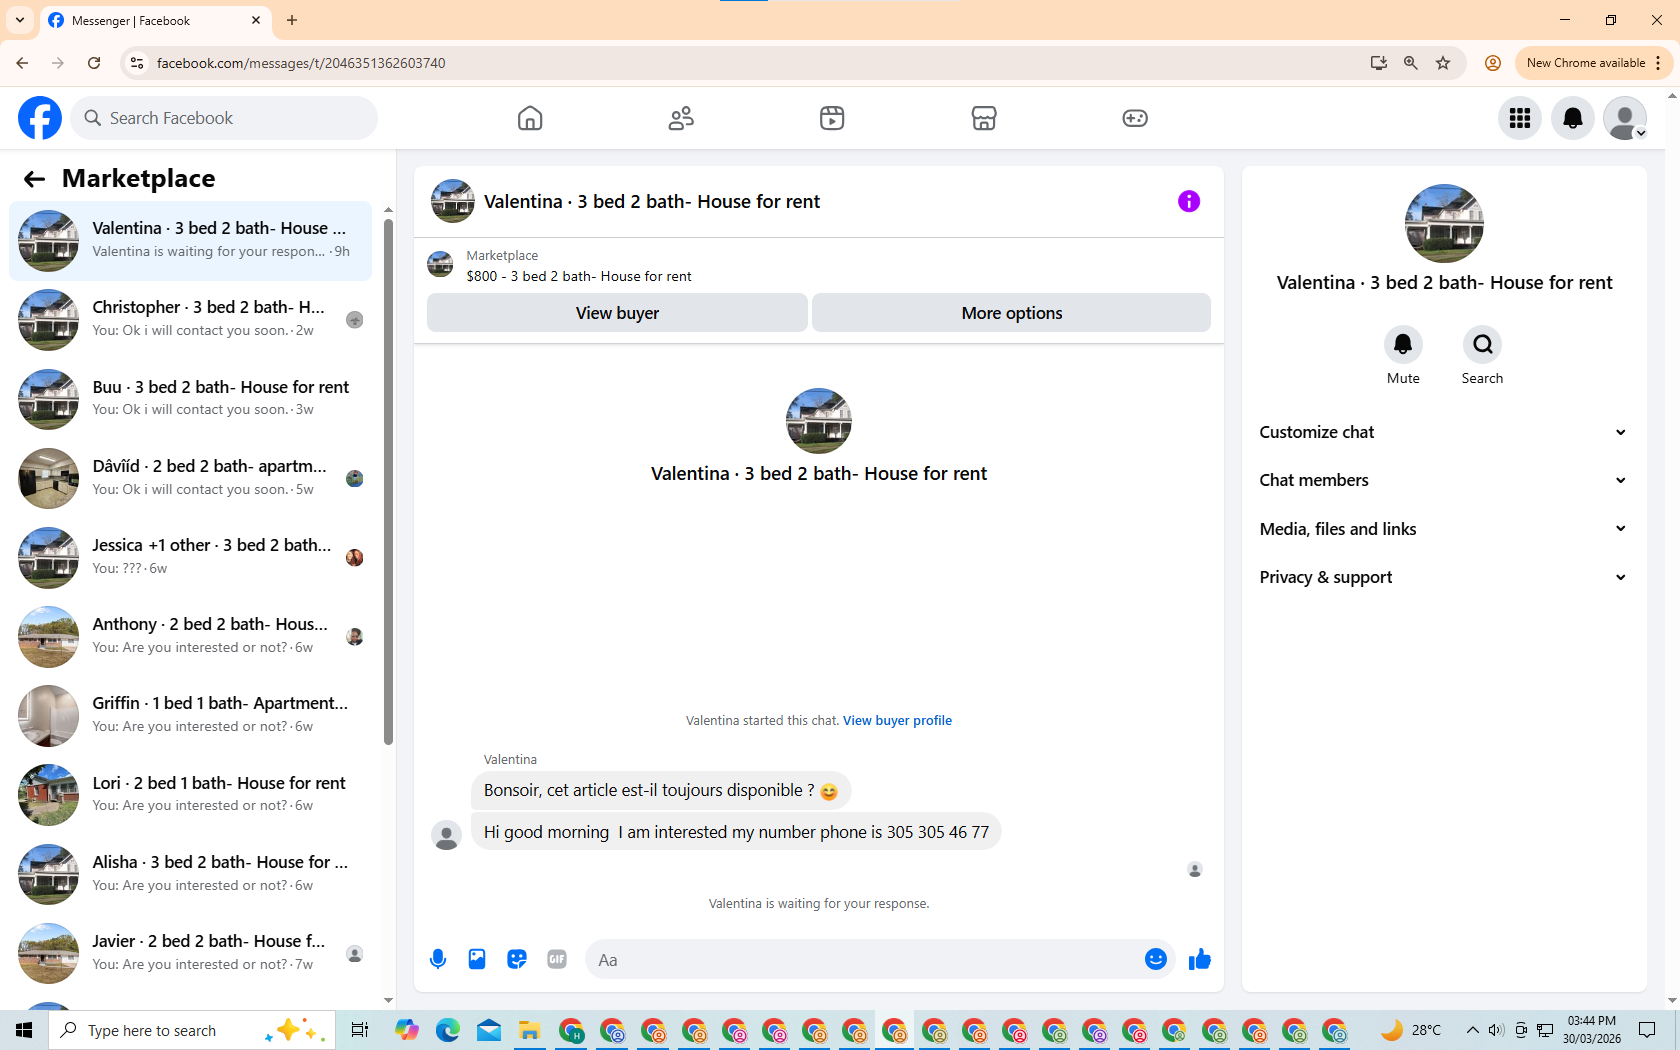Image resolution: width=1680 pixels, height=1050 pixels.
Task: Open Microsoft Edge from taskbar
Action: [448, 1030]
